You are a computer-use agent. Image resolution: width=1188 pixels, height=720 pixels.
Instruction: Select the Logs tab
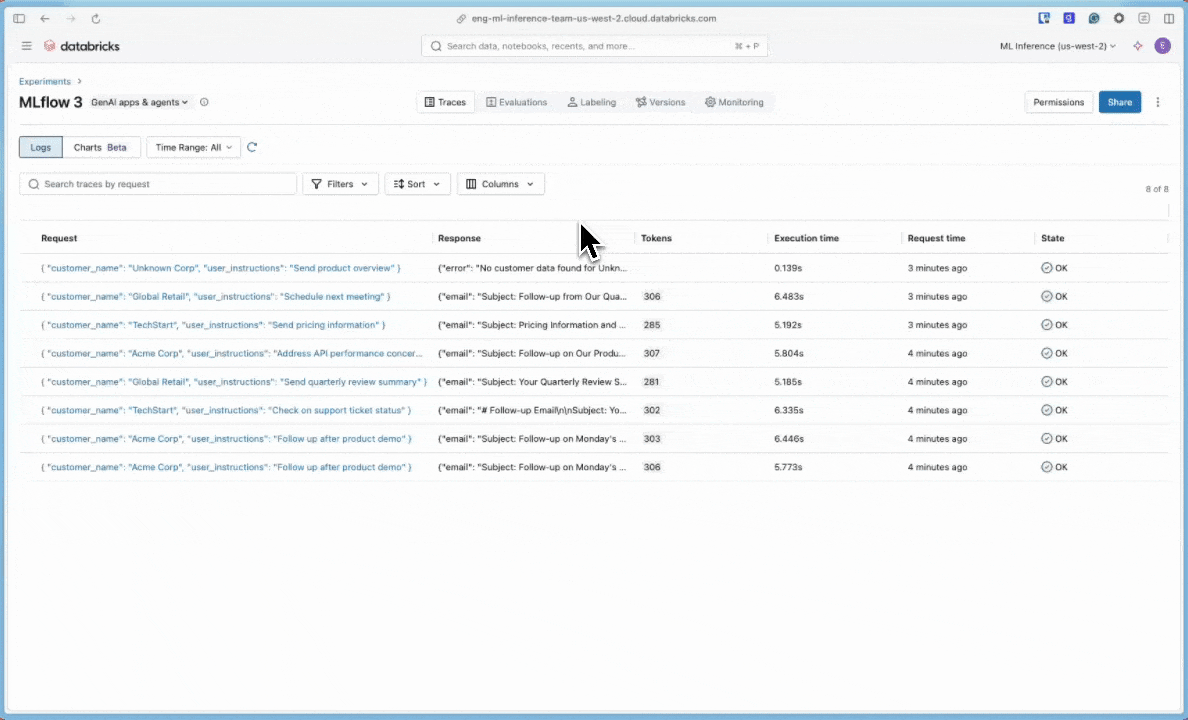(x=40, y=147)
